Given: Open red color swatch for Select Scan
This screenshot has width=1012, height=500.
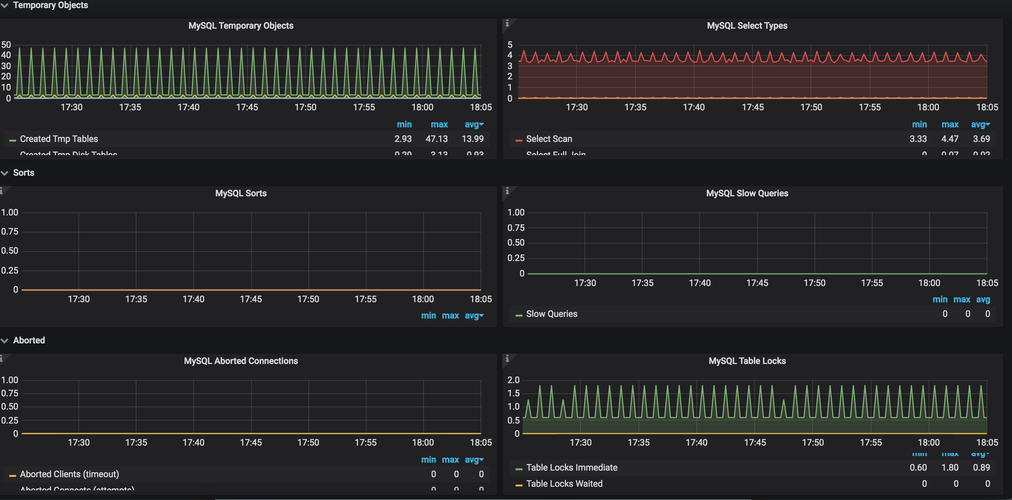Looking at the screenshot, I should [519, 139].
